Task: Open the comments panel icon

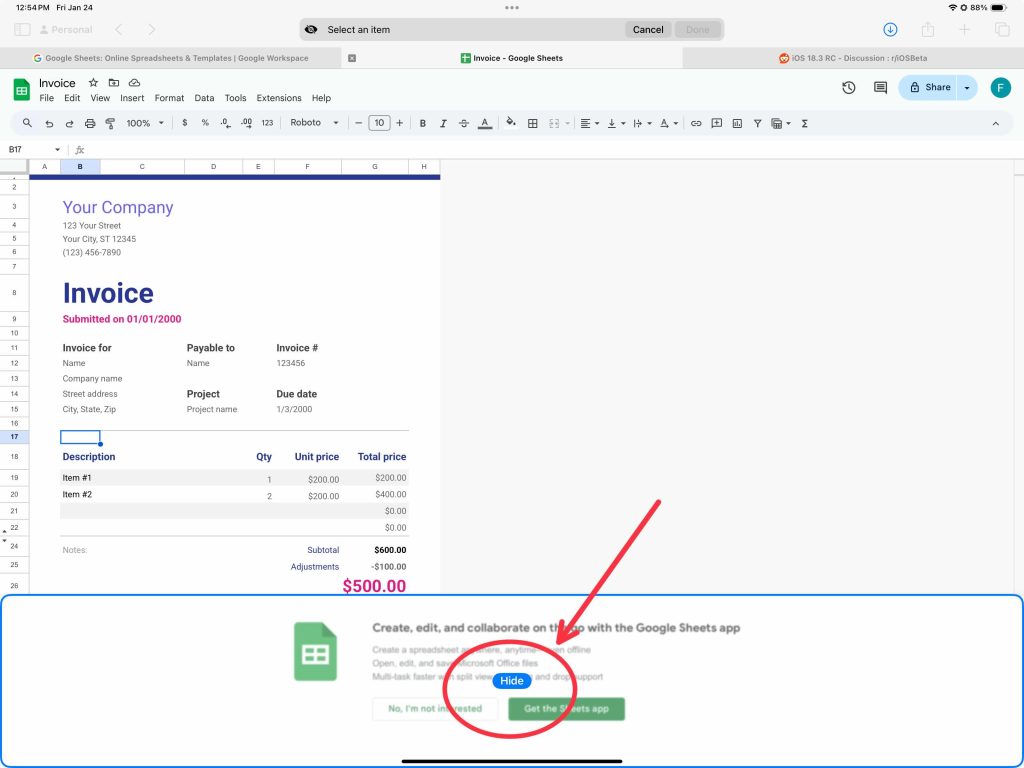Action: (x=880, y=88)
